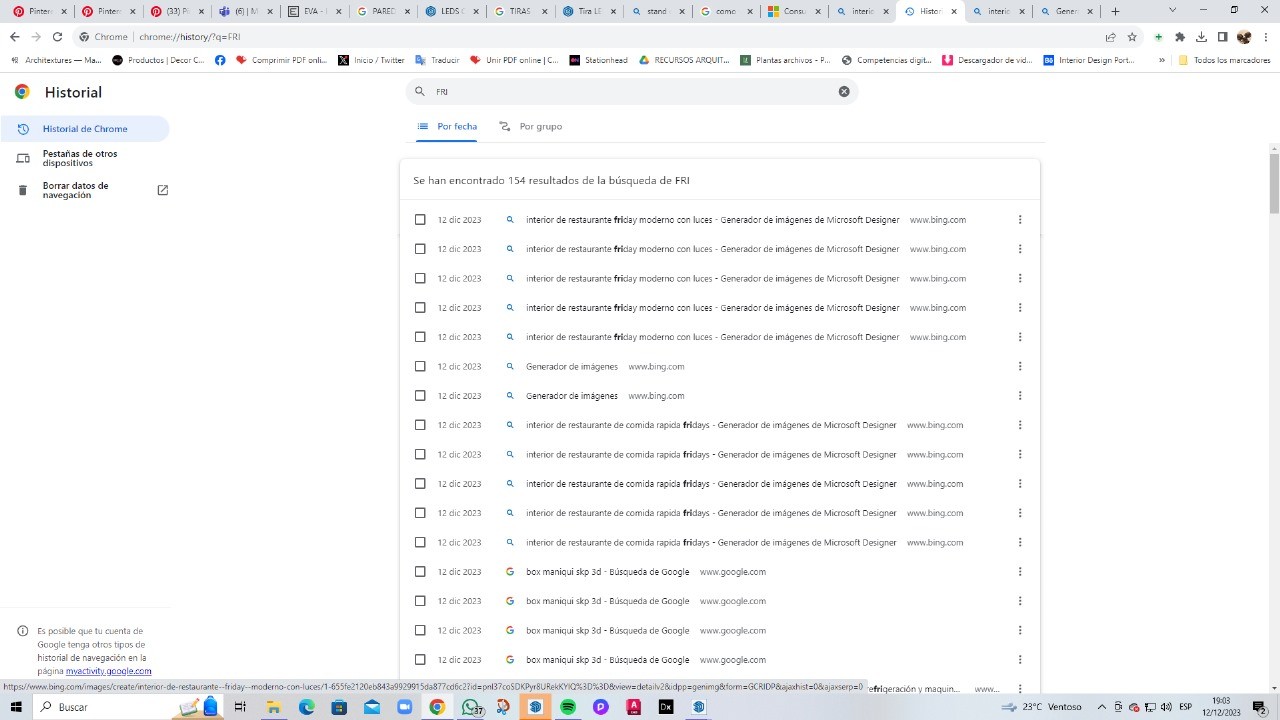The image size is (1280, 720).
Task: Toggle the Chrome side panel
Action: click(x=1222, y=37)
